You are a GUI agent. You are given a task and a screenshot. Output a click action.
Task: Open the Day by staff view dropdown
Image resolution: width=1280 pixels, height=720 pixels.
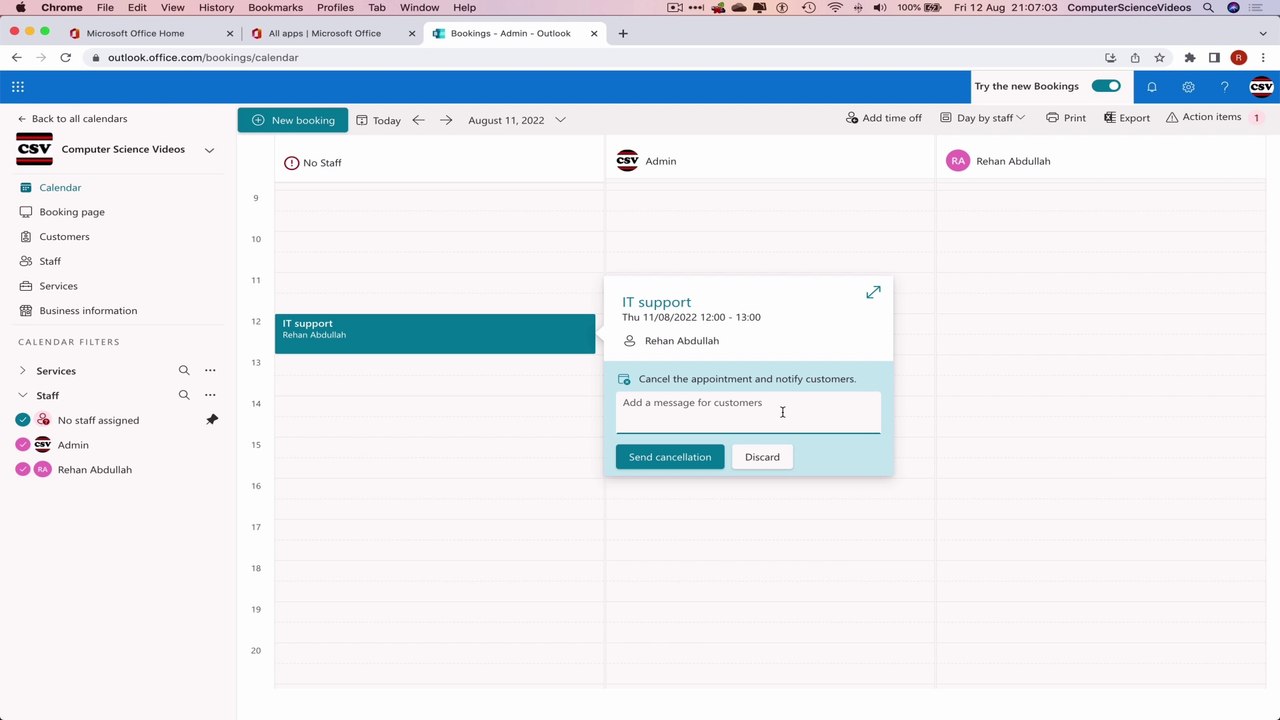983,118
